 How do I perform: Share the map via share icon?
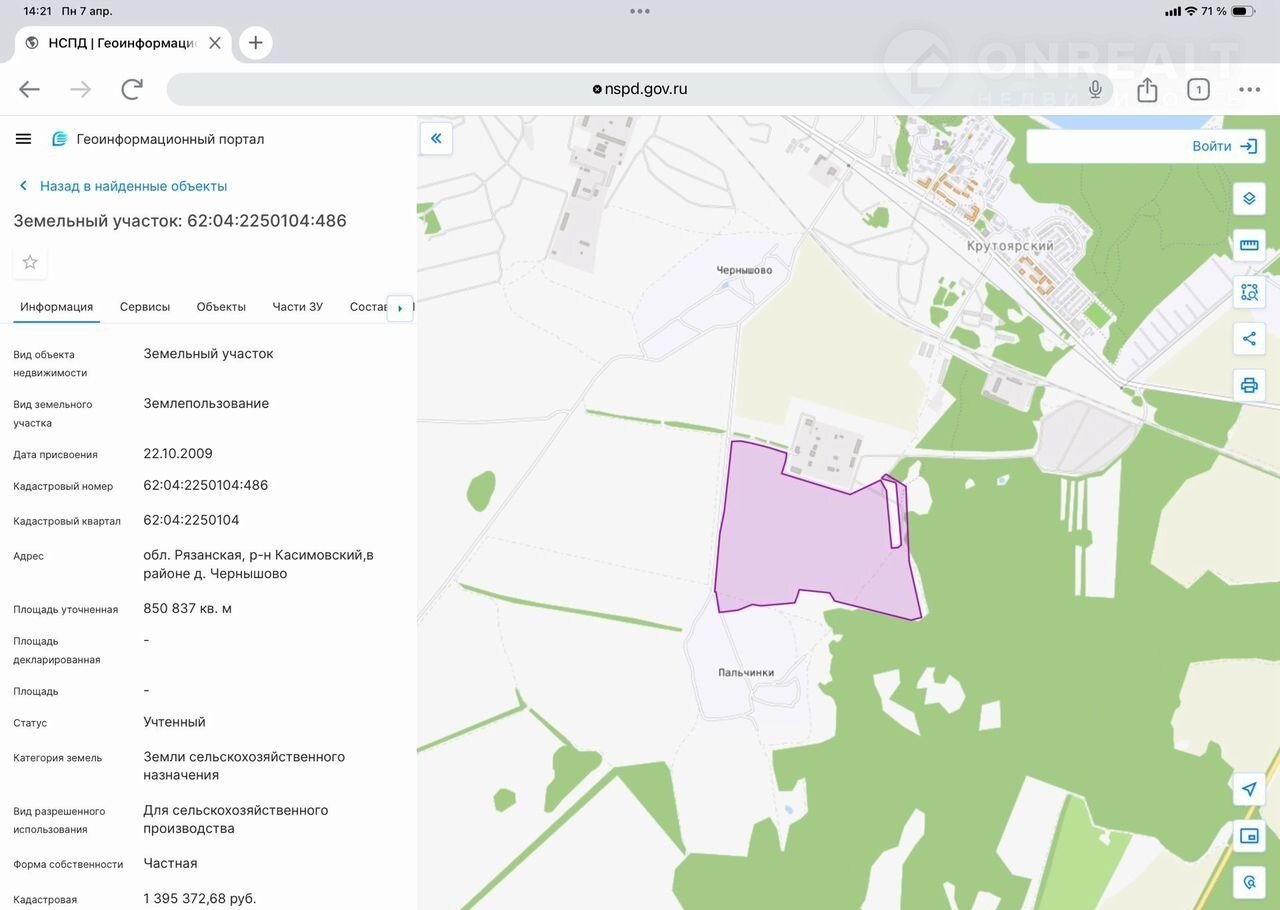point(1249,339)
